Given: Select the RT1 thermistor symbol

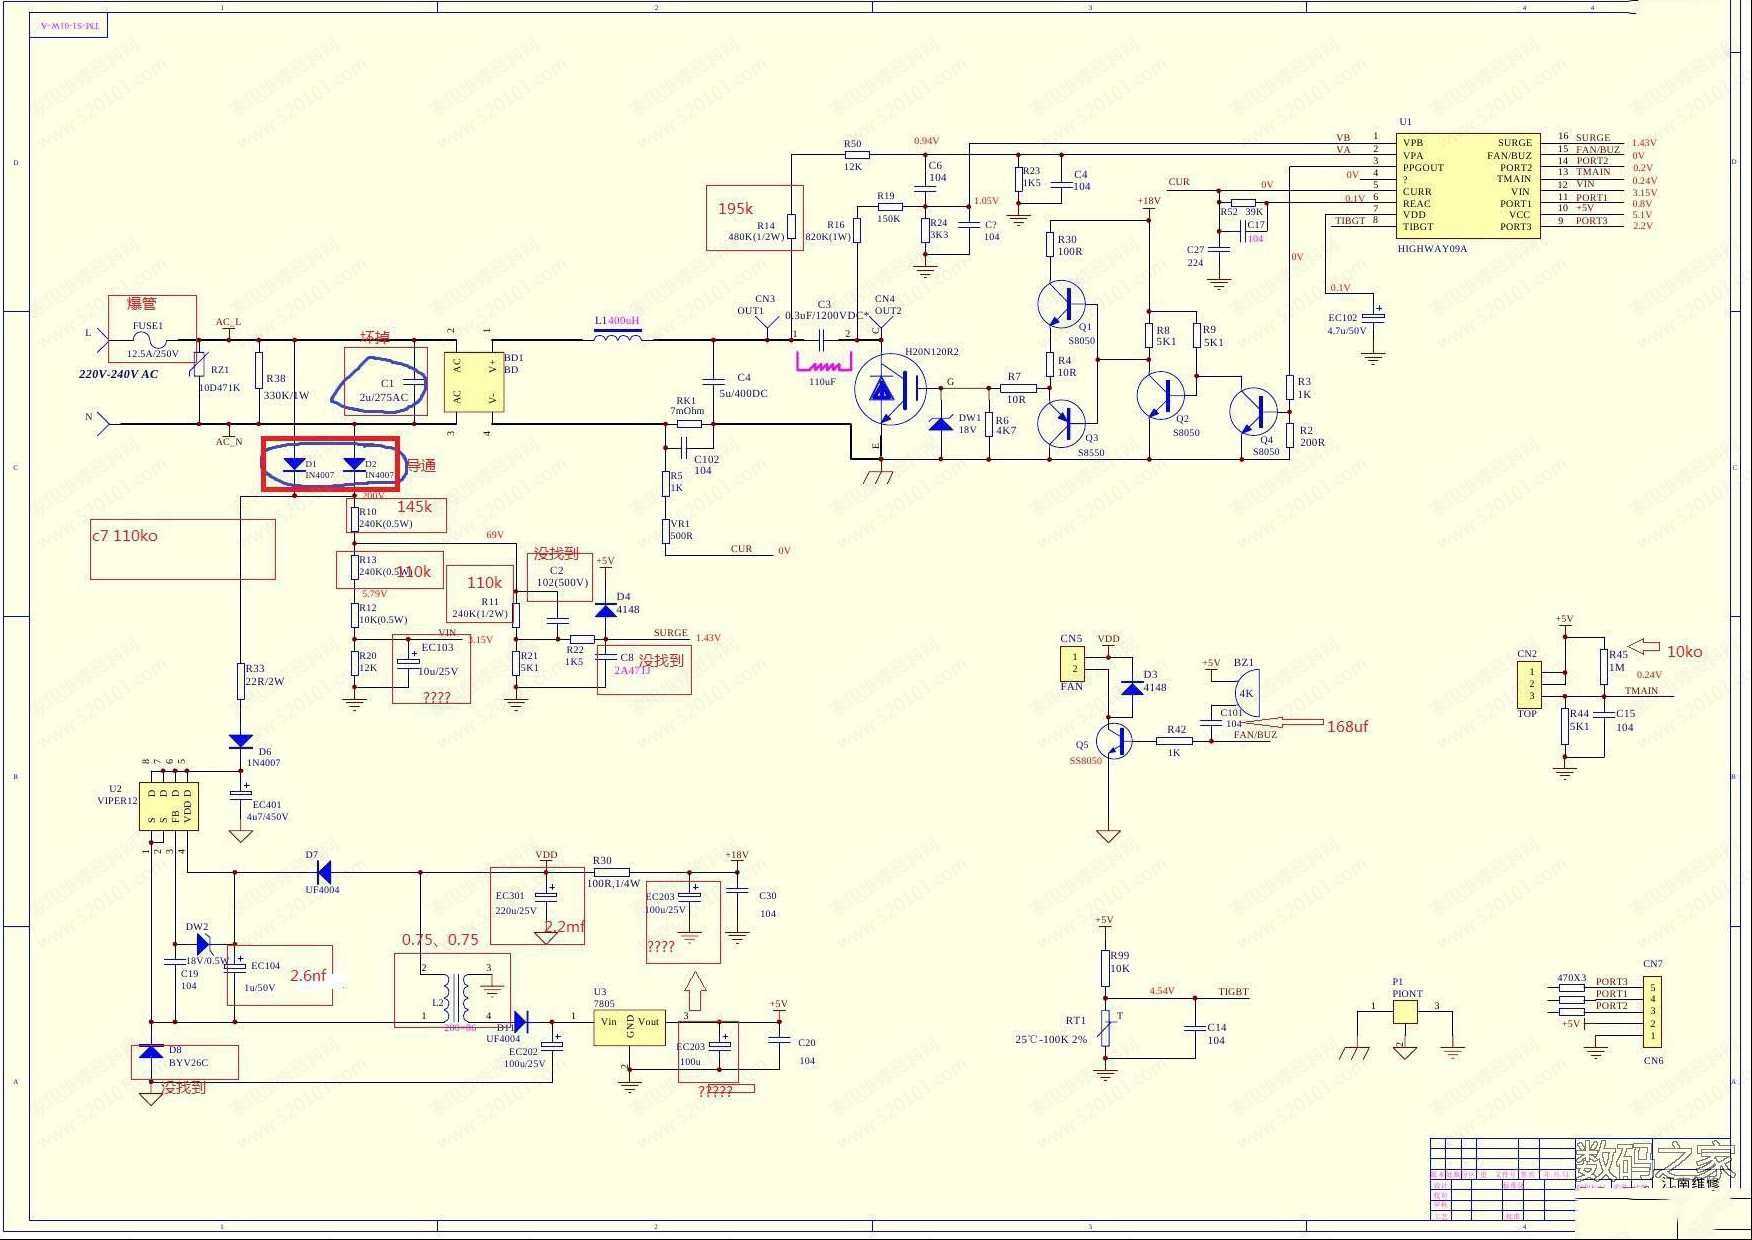Looking at the screenshot, I should (1106, 1028).
